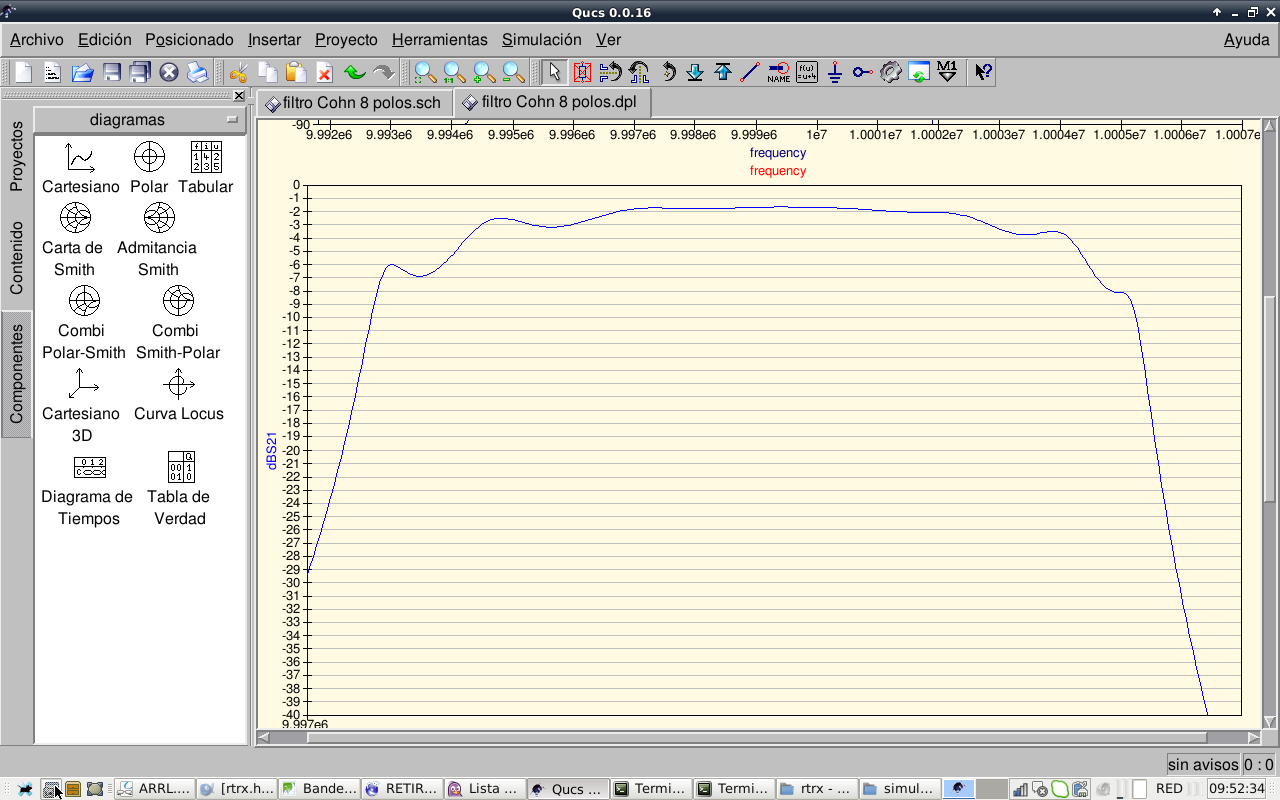Switch to Terminal window in taskbar
Image resolution: width=1280 pixels, height=800 pixels.
tap(650, 789)
